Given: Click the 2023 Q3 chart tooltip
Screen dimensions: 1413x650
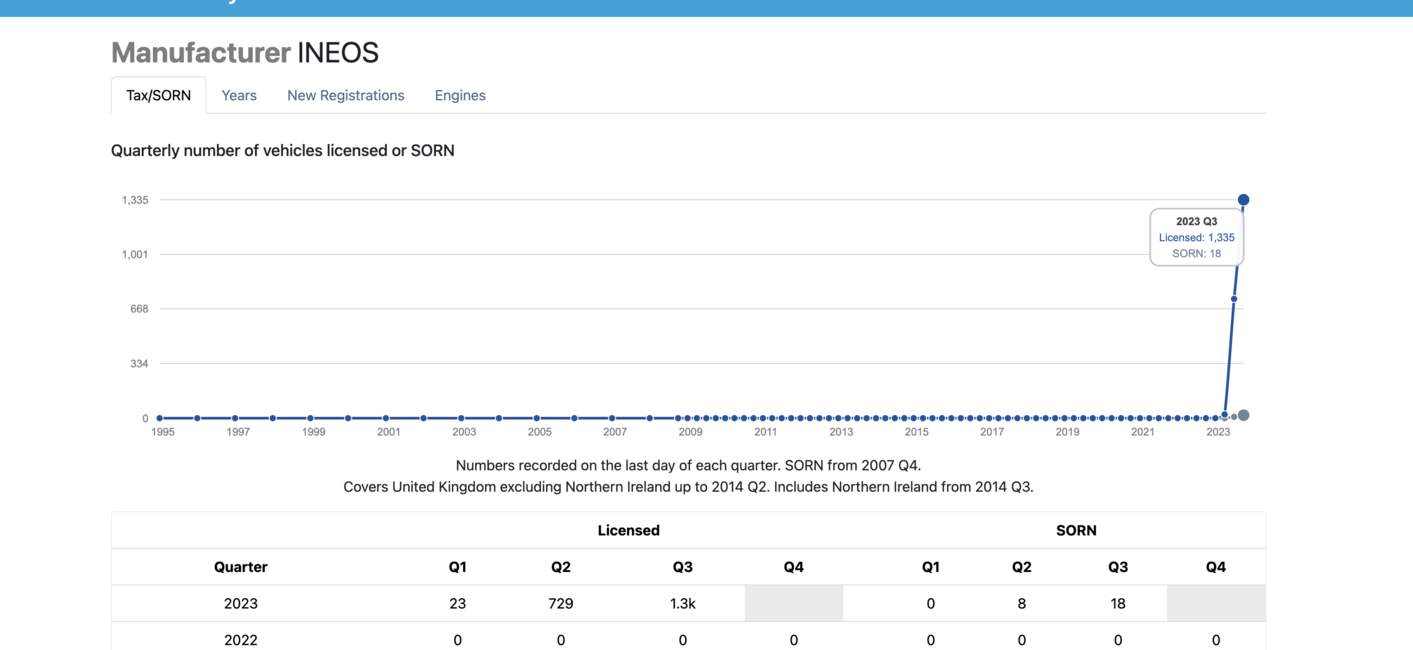Looking at the screenshot, I should click(1196, 237).
